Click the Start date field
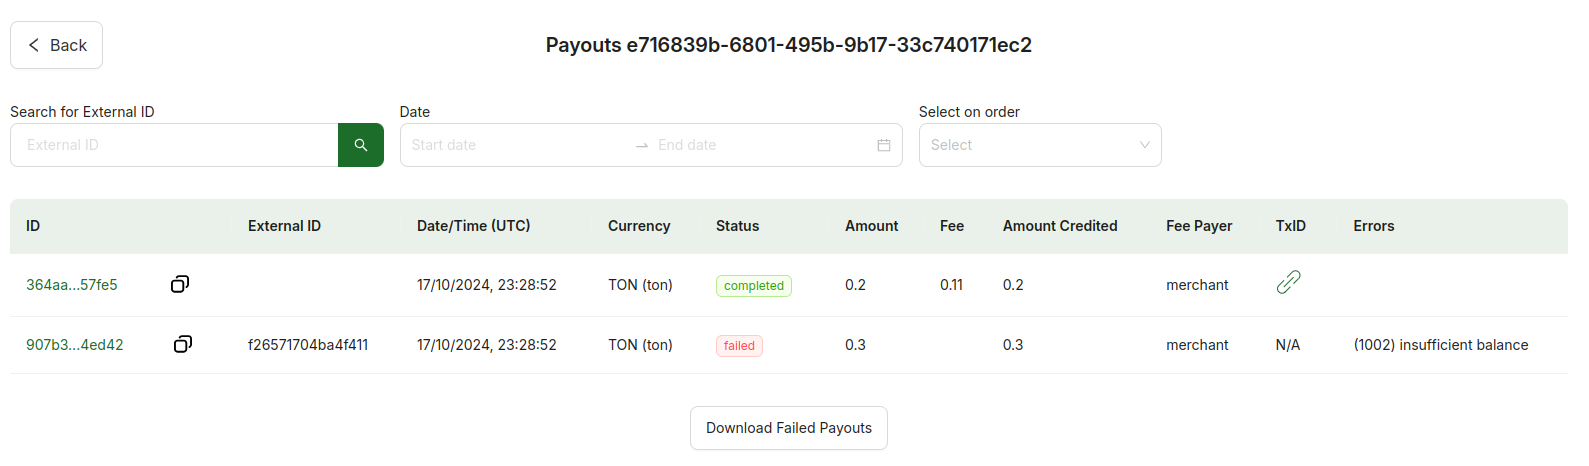1589x466 pixels. click(516, 145)
